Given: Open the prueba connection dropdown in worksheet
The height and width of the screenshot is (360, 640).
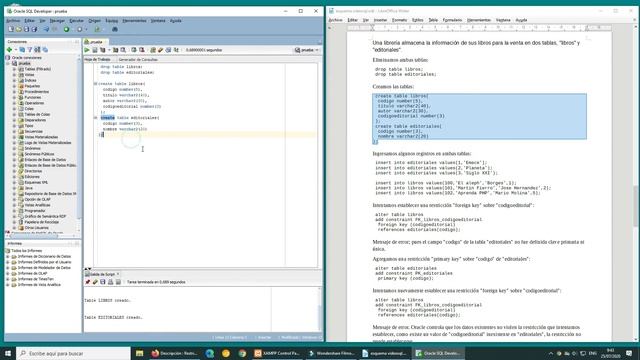Looking at the screenshot, I should coord(307,50).
